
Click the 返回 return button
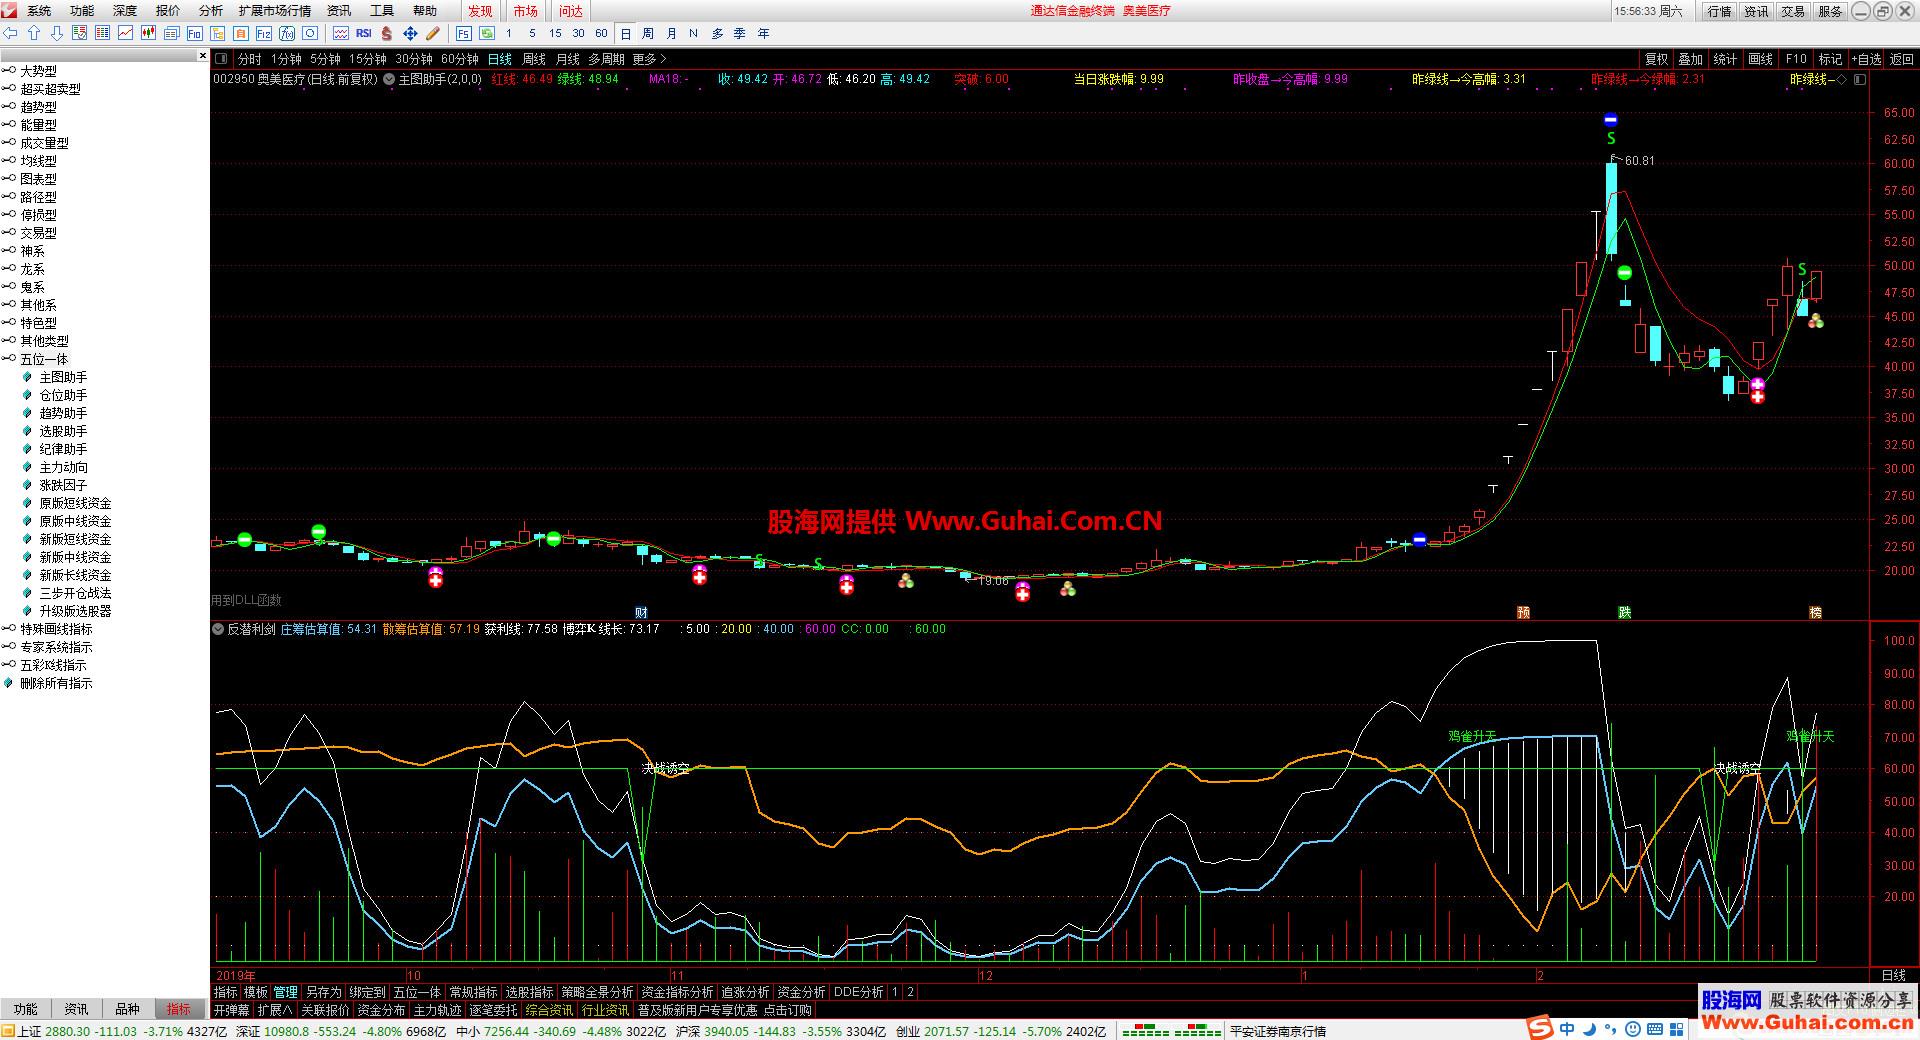(x=1901, y=59)
